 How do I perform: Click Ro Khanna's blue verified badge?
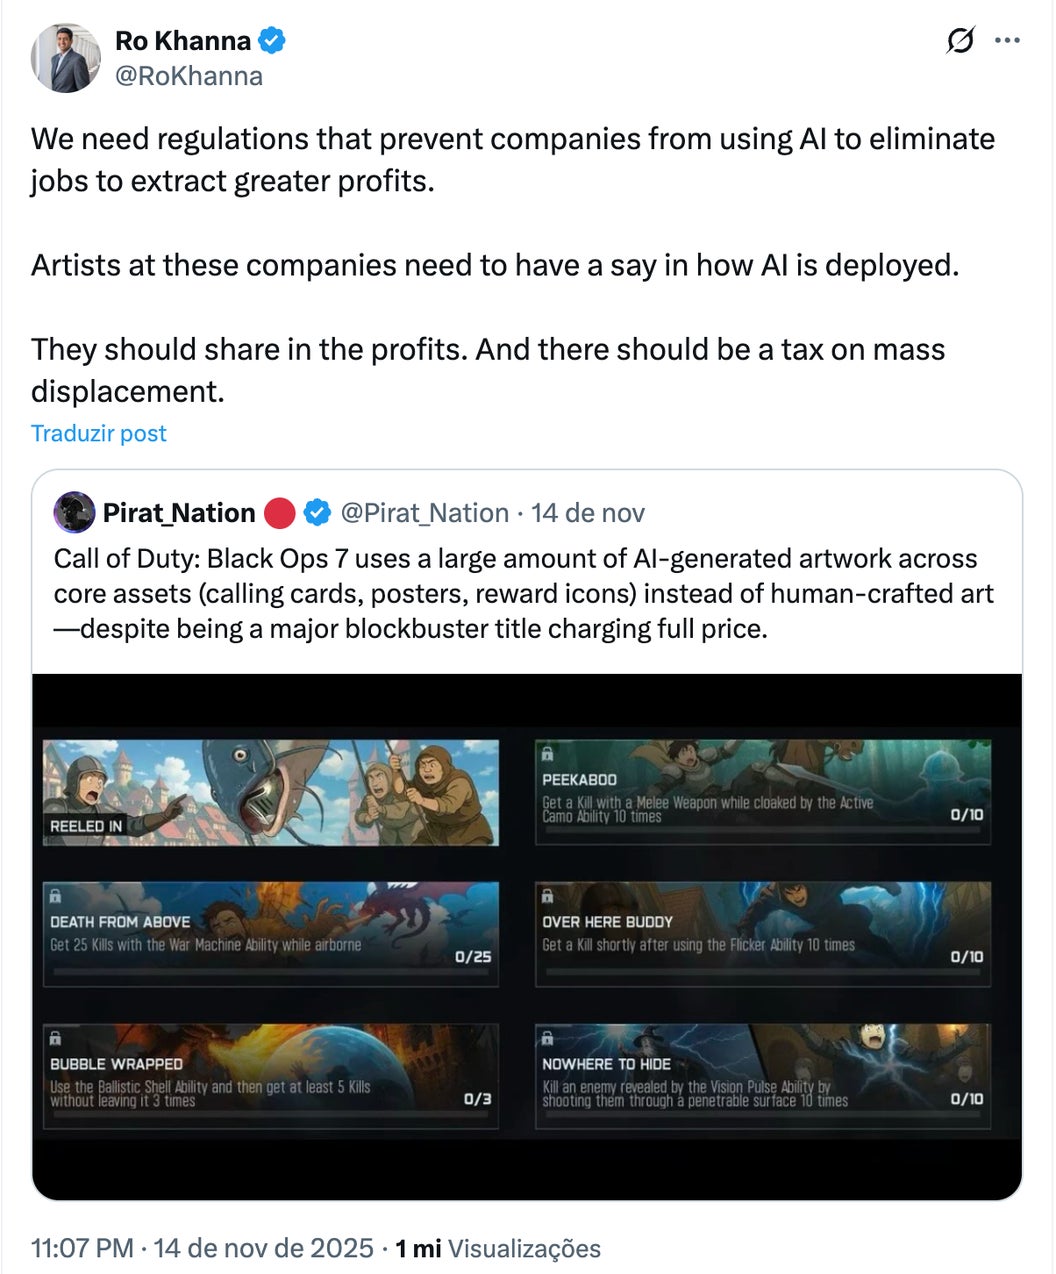point(272,41)
